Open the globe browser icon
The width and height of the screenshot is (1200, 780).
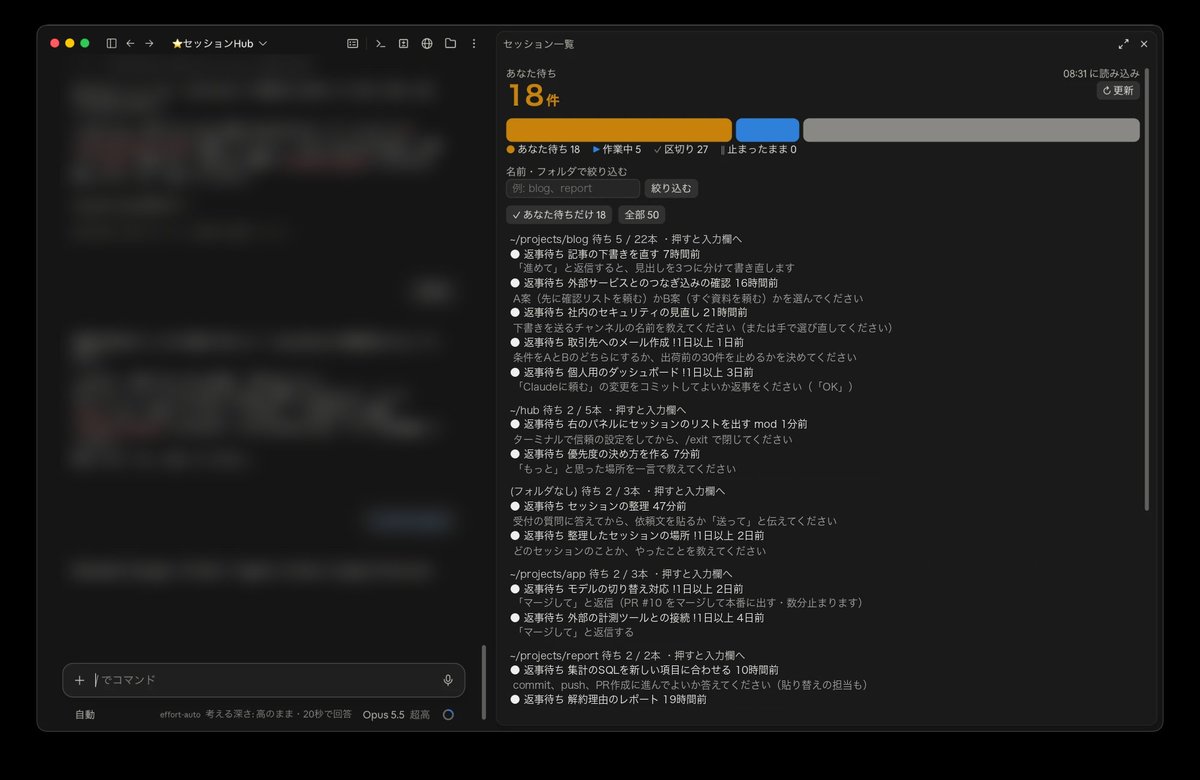tap(427, 43)
